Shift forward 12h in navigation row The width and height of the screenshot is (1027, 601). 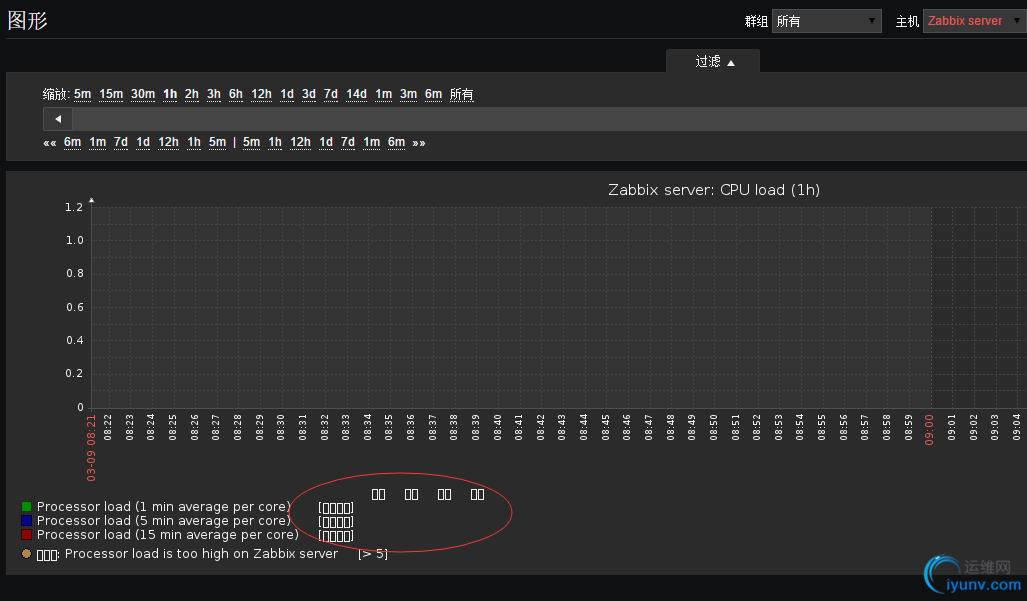(301, 142)
